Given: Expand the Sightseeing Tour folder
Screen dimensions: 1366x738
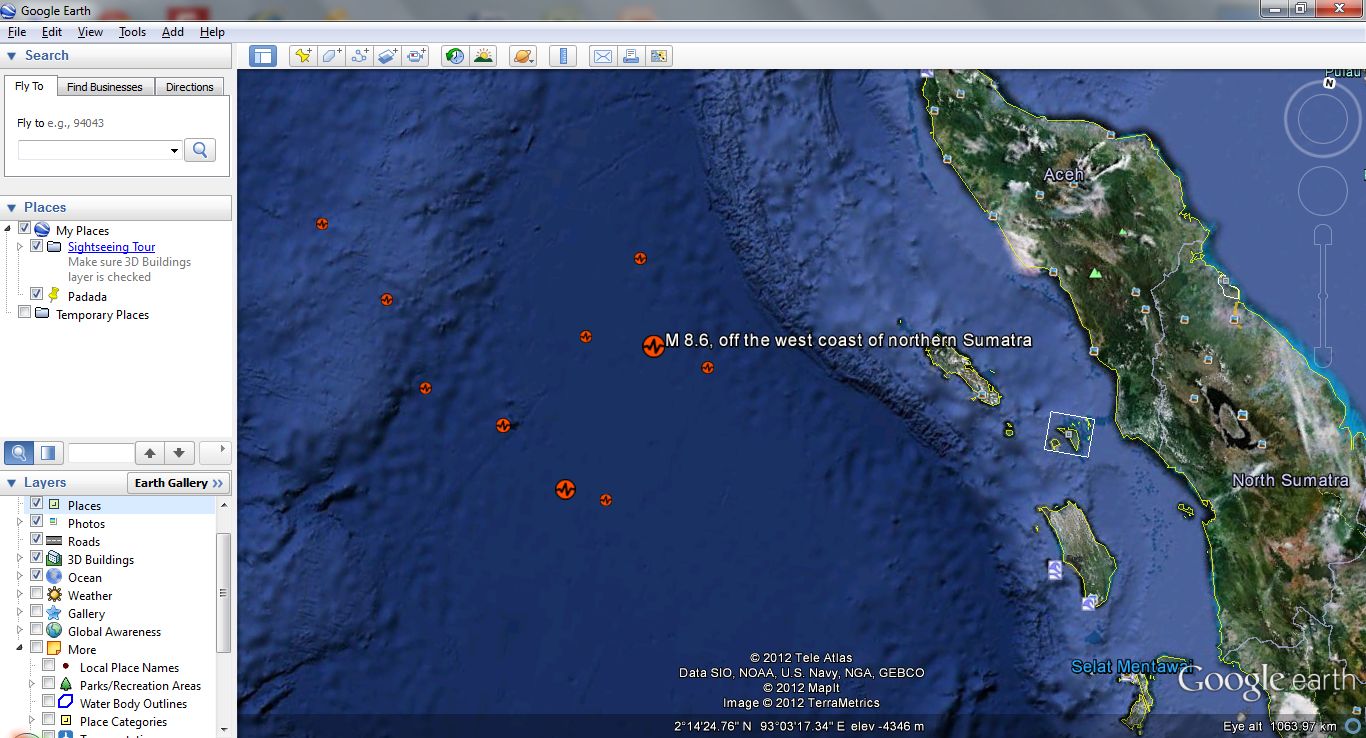Looking at the screenshot, I should tap(21, 246).
